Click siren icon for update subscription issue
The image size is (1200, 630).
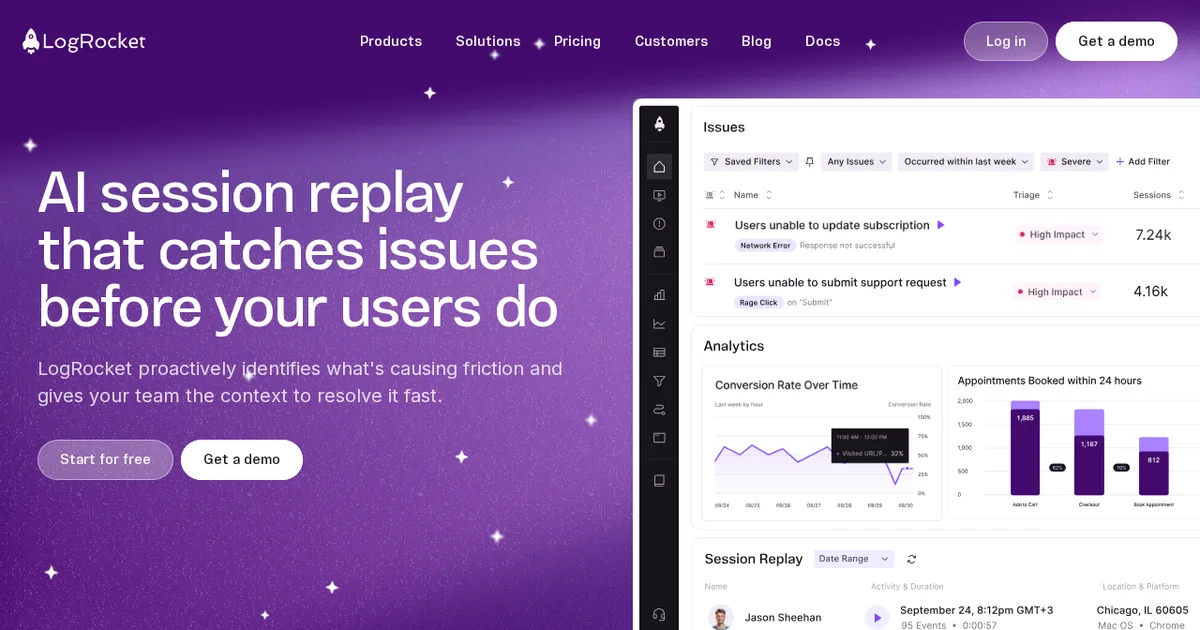point(711,225)
